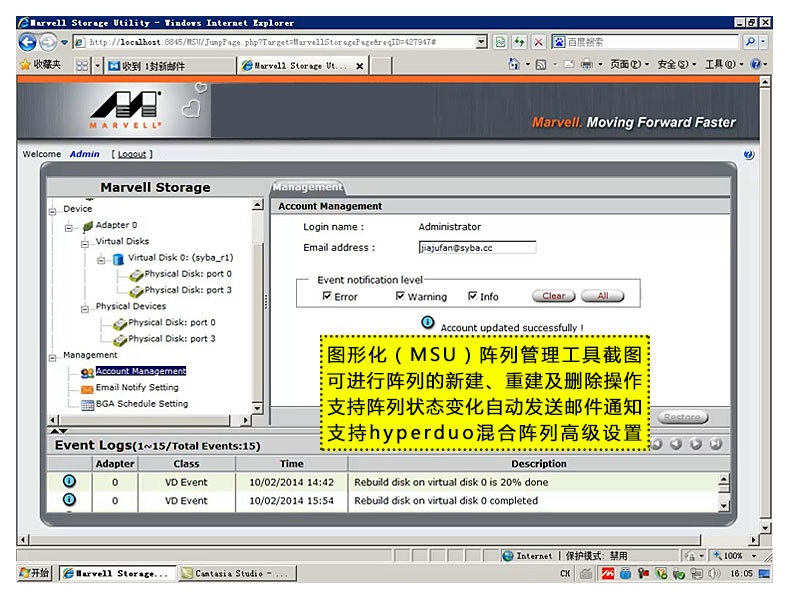Collapse the Virtual Disks tree node
789x613 pixels.
click(85, 244)
